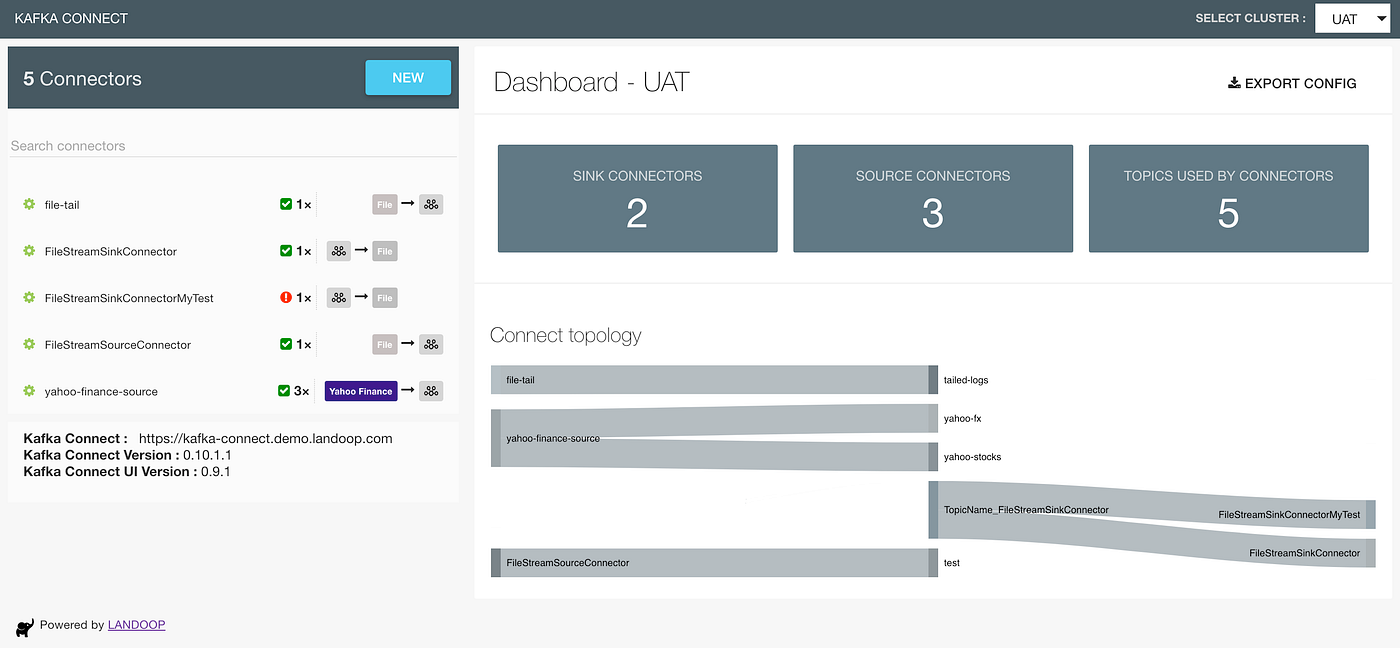Select the File source icon in file-tail row

click(385, 204)
